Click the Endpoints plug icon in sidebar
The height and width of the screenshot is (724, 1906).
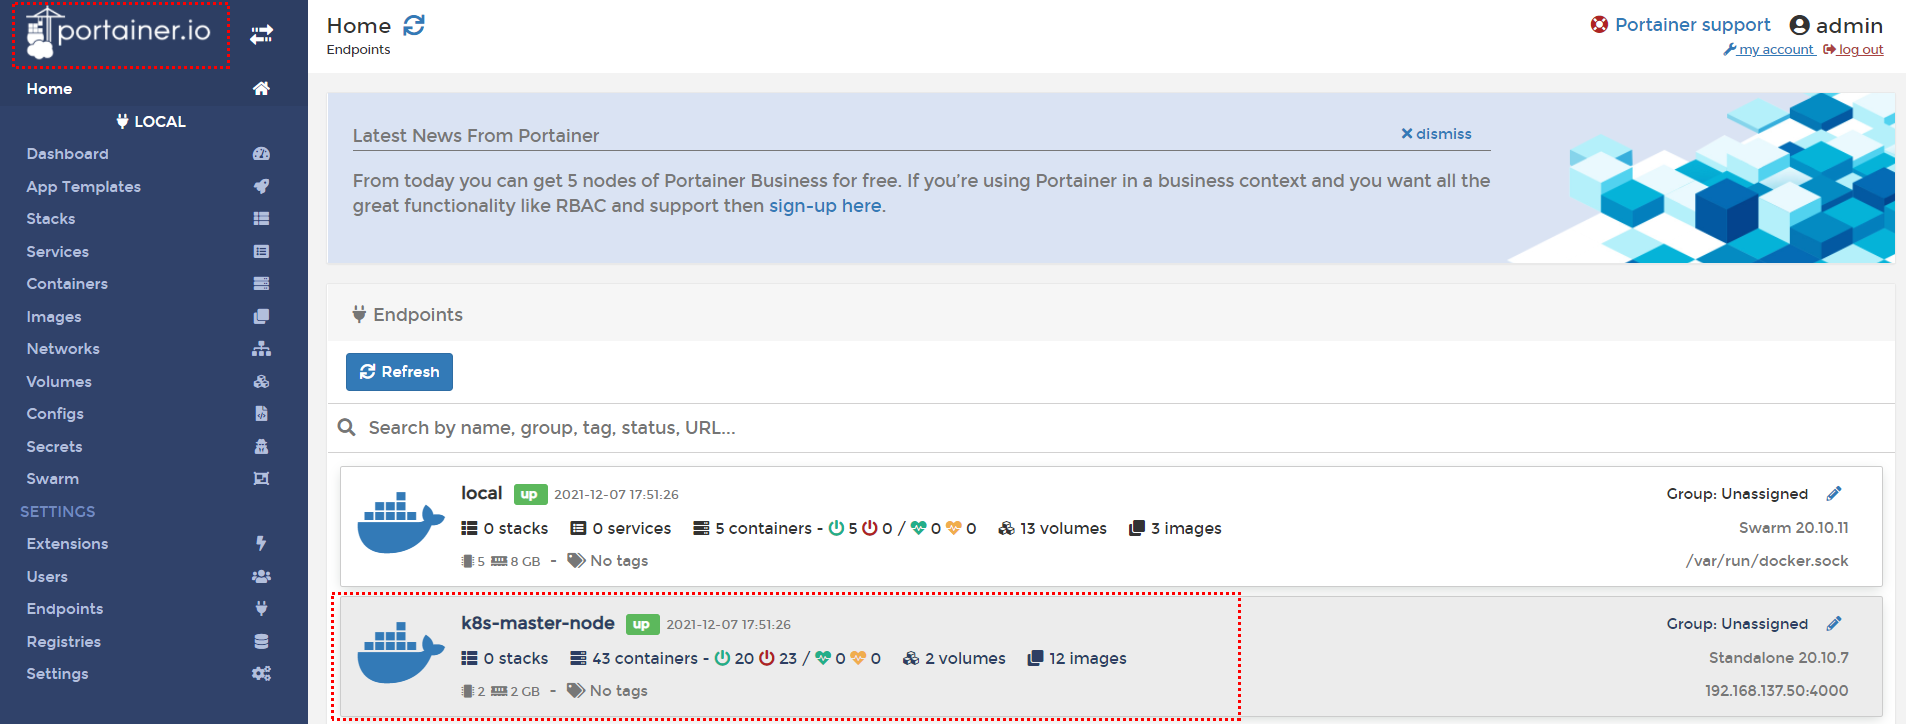261,609
